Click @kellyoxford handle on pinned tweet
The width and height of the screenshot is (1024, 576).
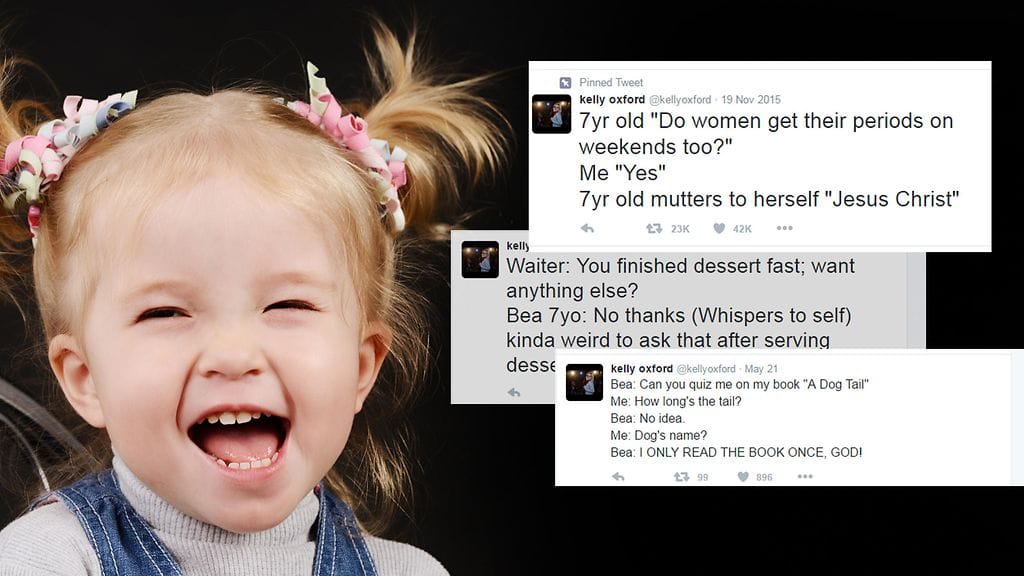click(680, 100)
